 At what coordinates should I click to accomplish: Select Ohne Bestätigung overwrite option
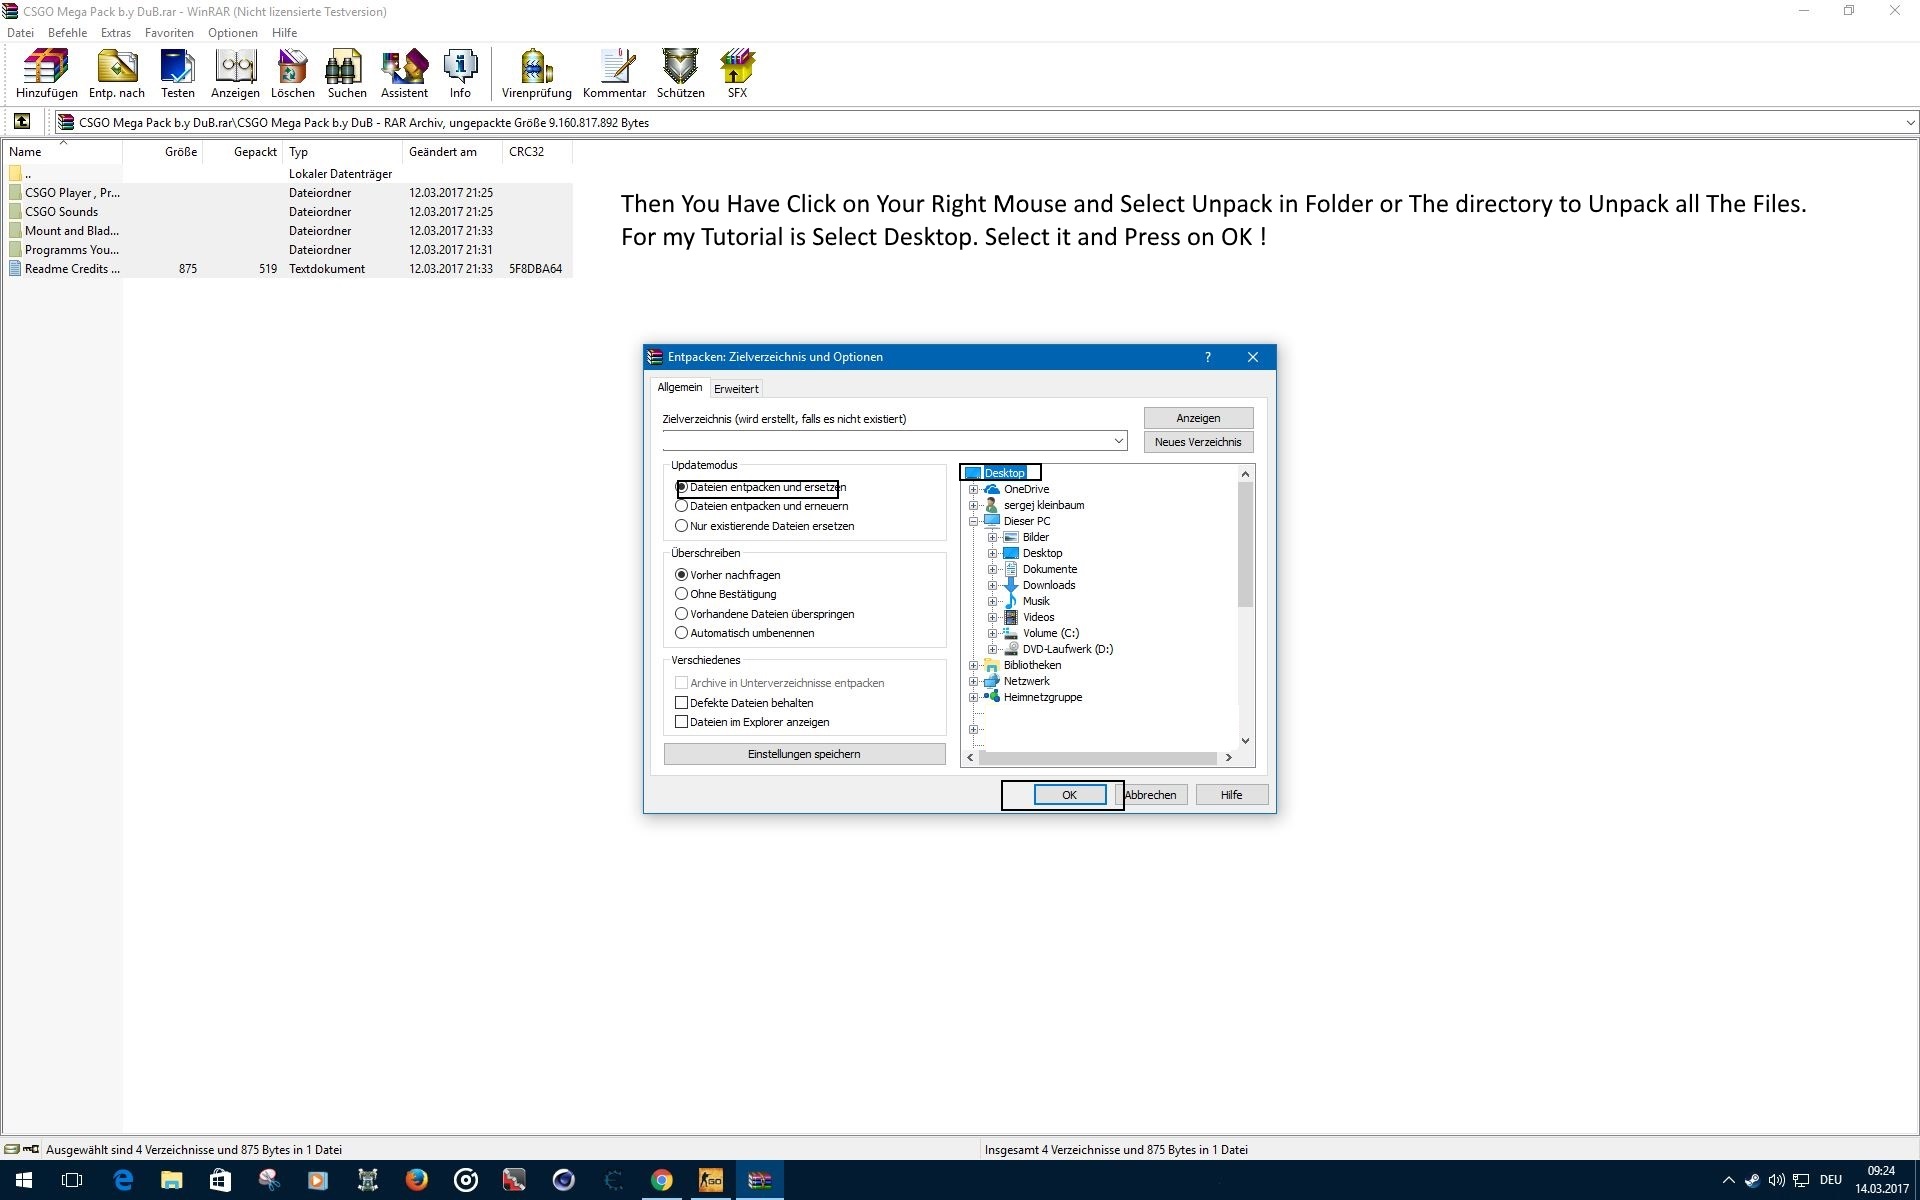[726, 594]
